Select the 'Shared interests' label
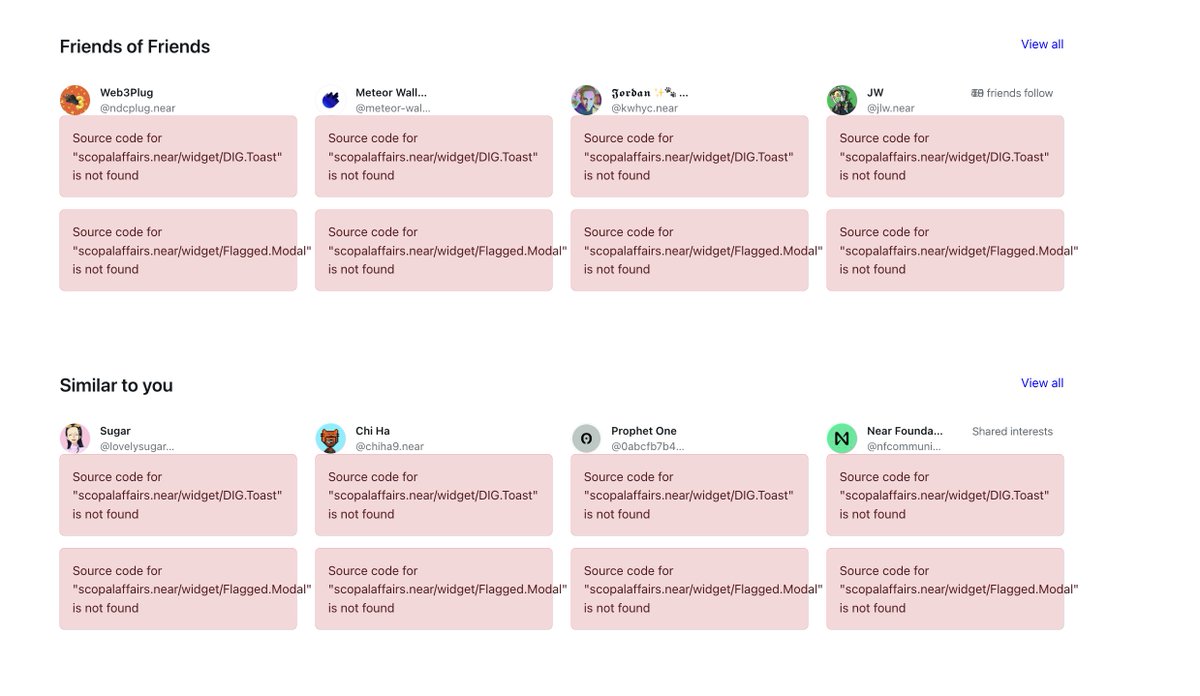1200x696 pixels. tap(1012, 432)
